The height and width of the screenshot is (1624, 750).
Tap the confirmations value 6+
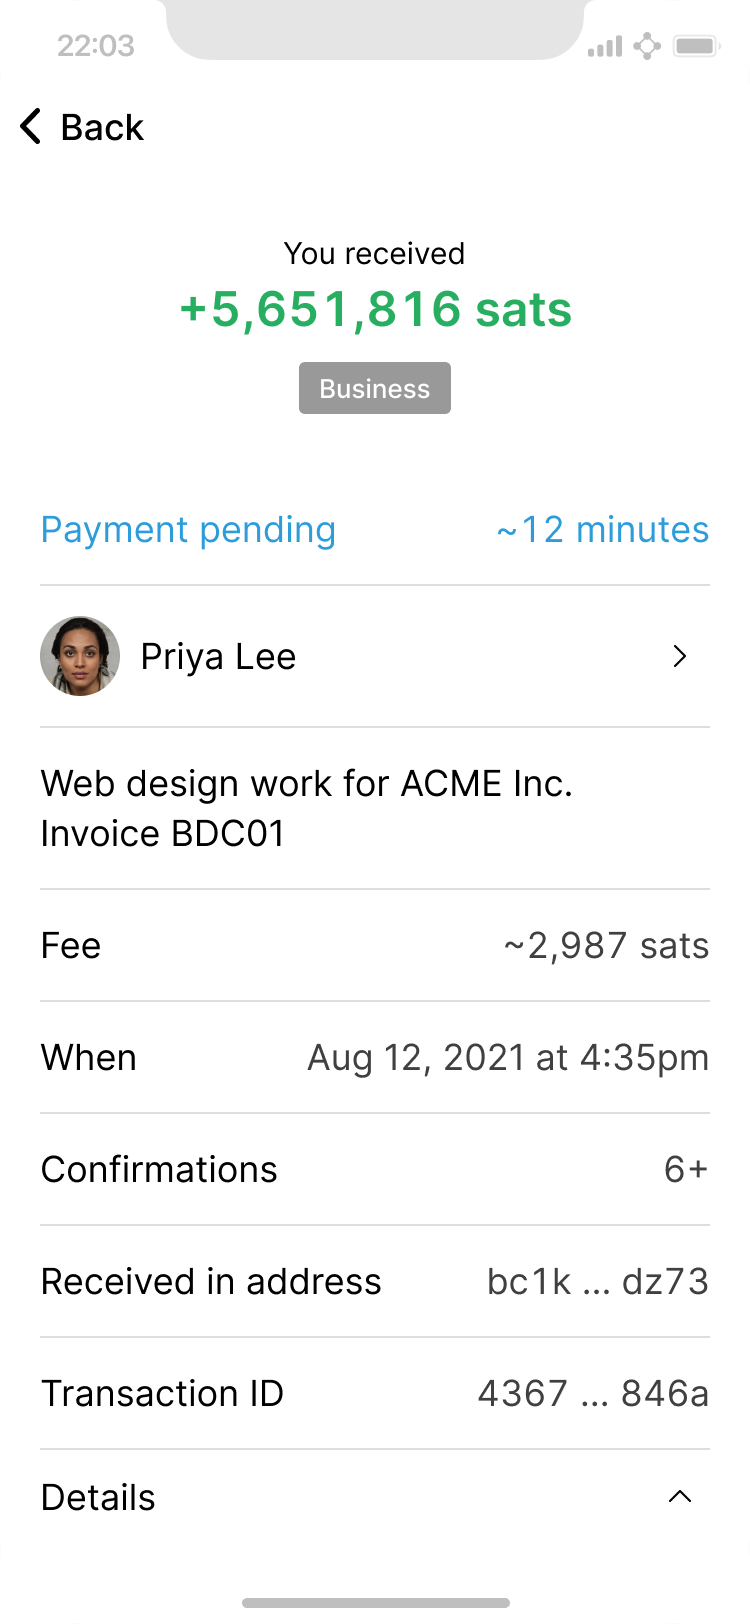click(x=686, y=1169)
